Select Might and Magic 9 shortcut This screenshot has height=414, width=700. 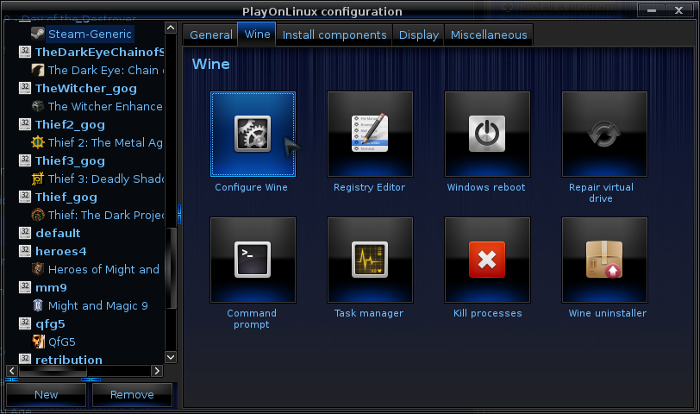pos(90,305)
